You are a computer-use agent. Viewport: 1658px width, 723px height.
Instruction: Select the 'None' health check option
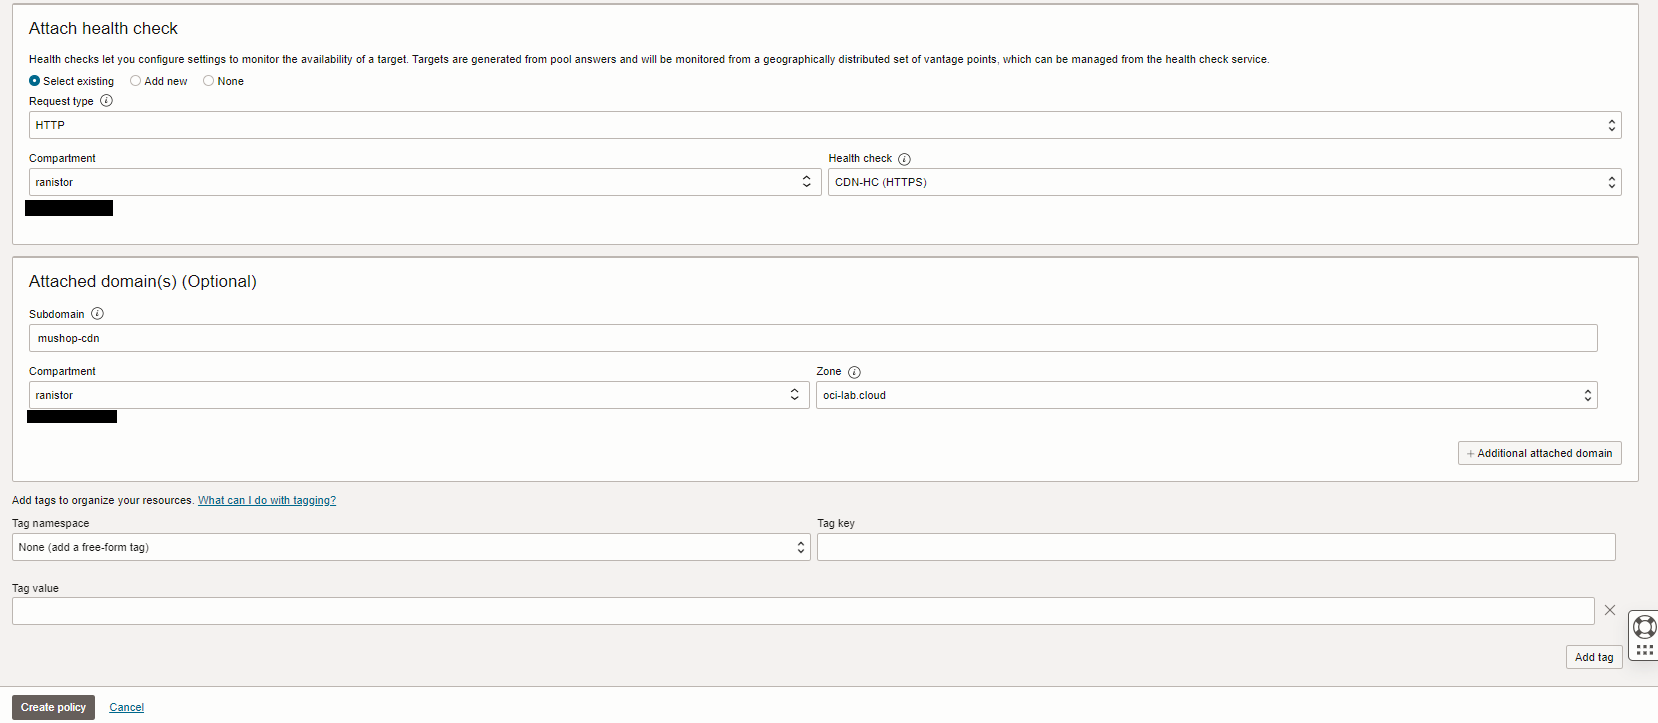tap(209, 81)
